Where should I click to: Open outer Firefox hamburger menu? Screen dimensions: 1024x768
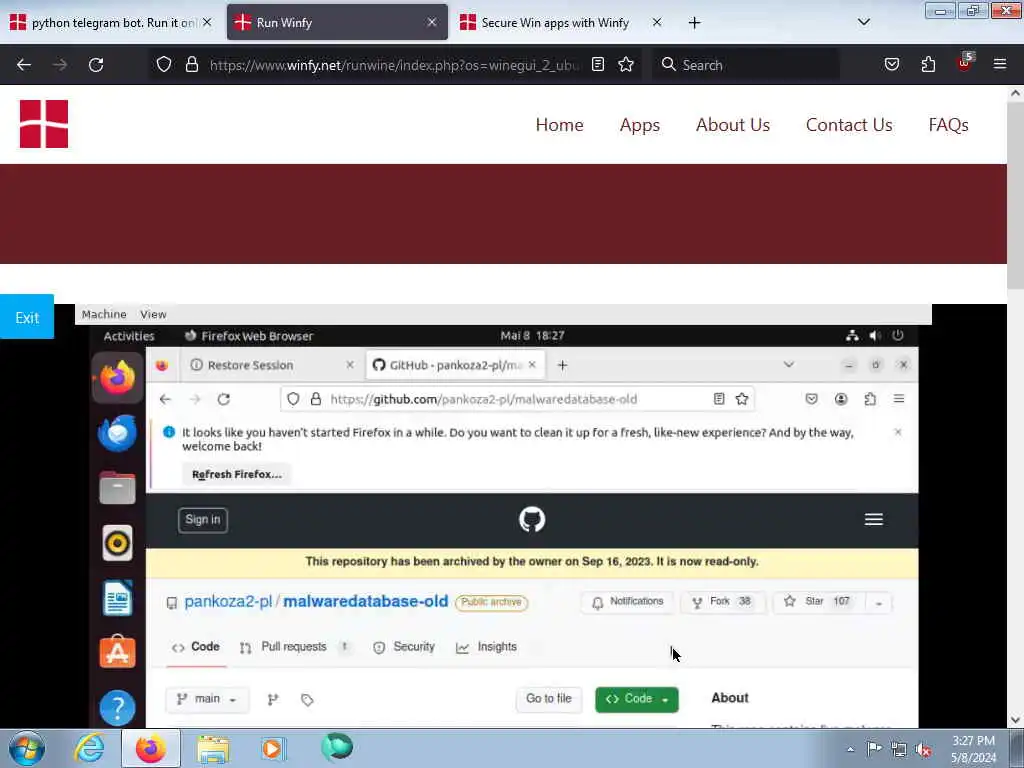1000,64
